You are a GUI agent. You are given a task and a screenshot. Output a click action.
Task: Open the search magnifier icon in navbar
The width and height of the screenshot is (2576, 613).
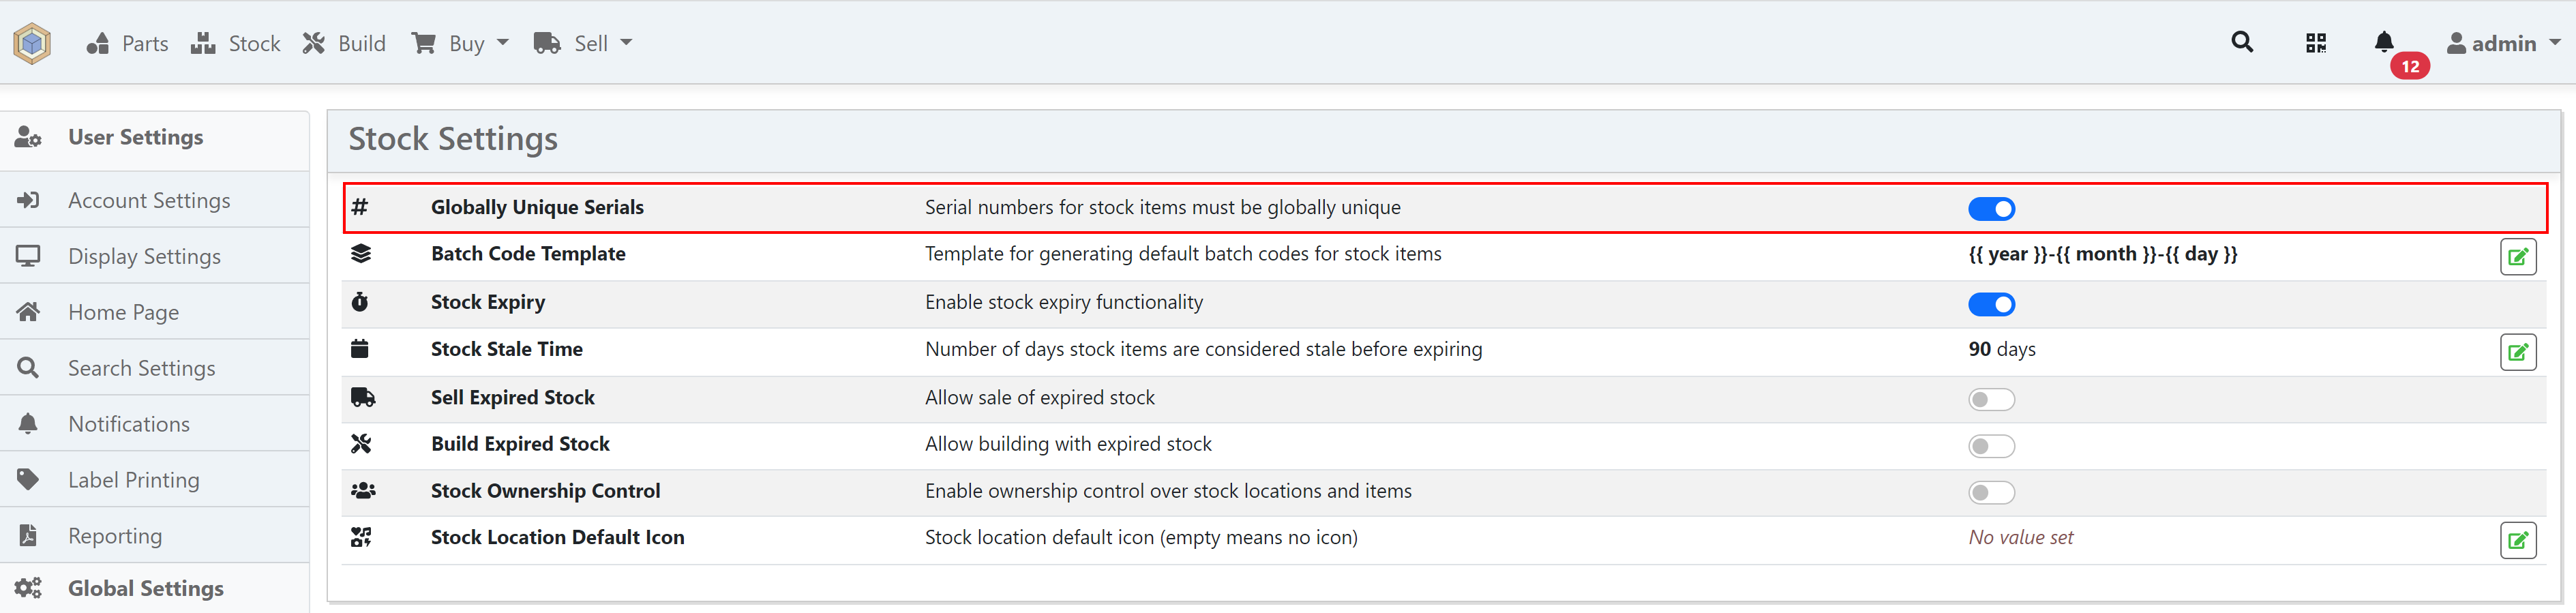[x=2241, y=42]
